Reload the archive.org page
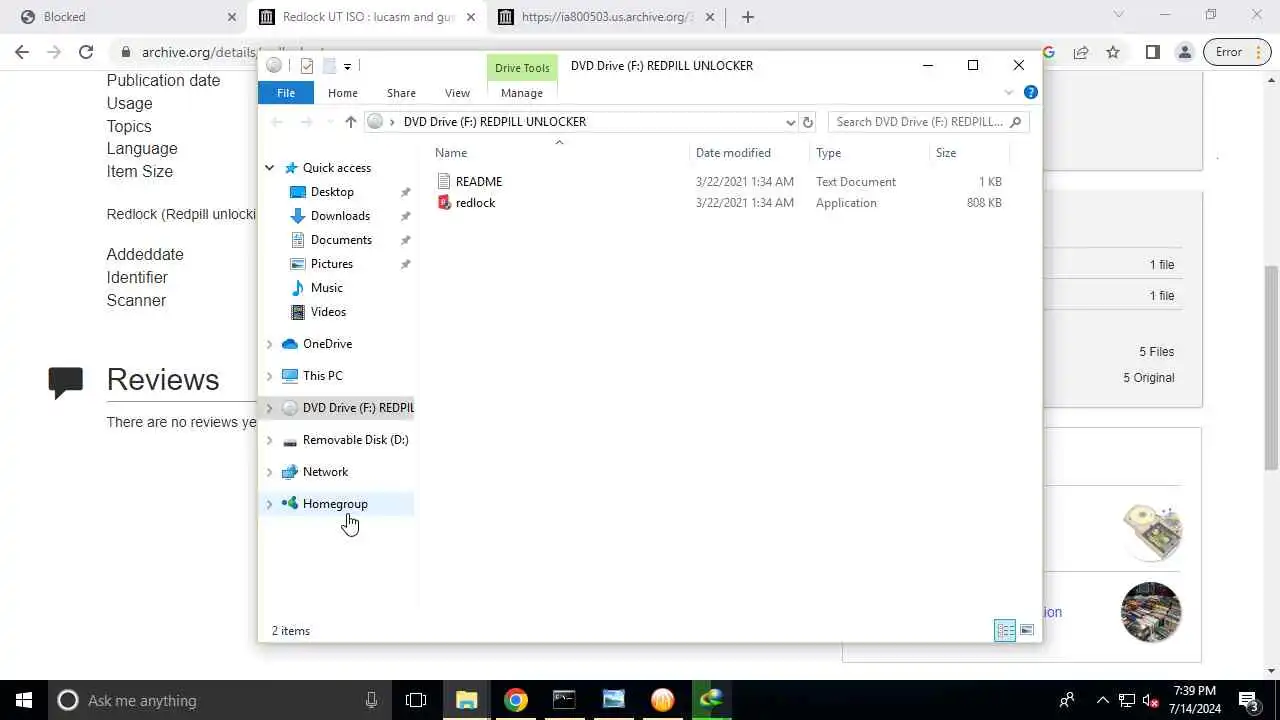Image resolution: width=1280 pixels, height=720 pixels. [86, 52]
